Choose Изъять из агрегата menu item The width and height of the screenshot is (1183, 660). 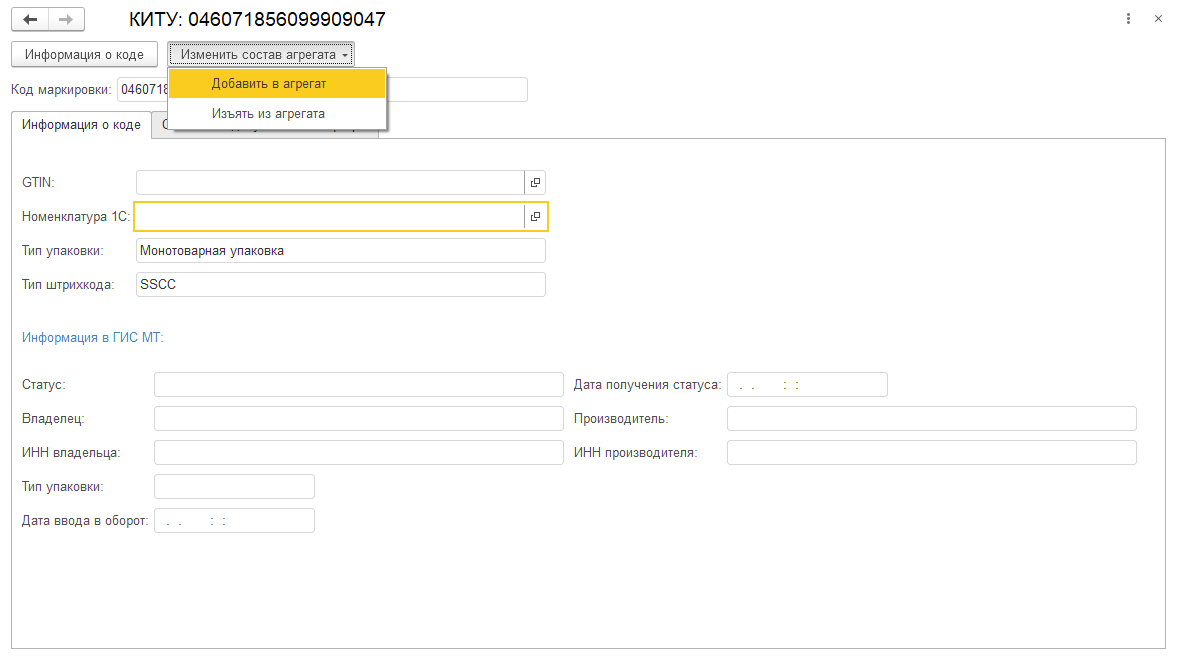tap(277, 114)
